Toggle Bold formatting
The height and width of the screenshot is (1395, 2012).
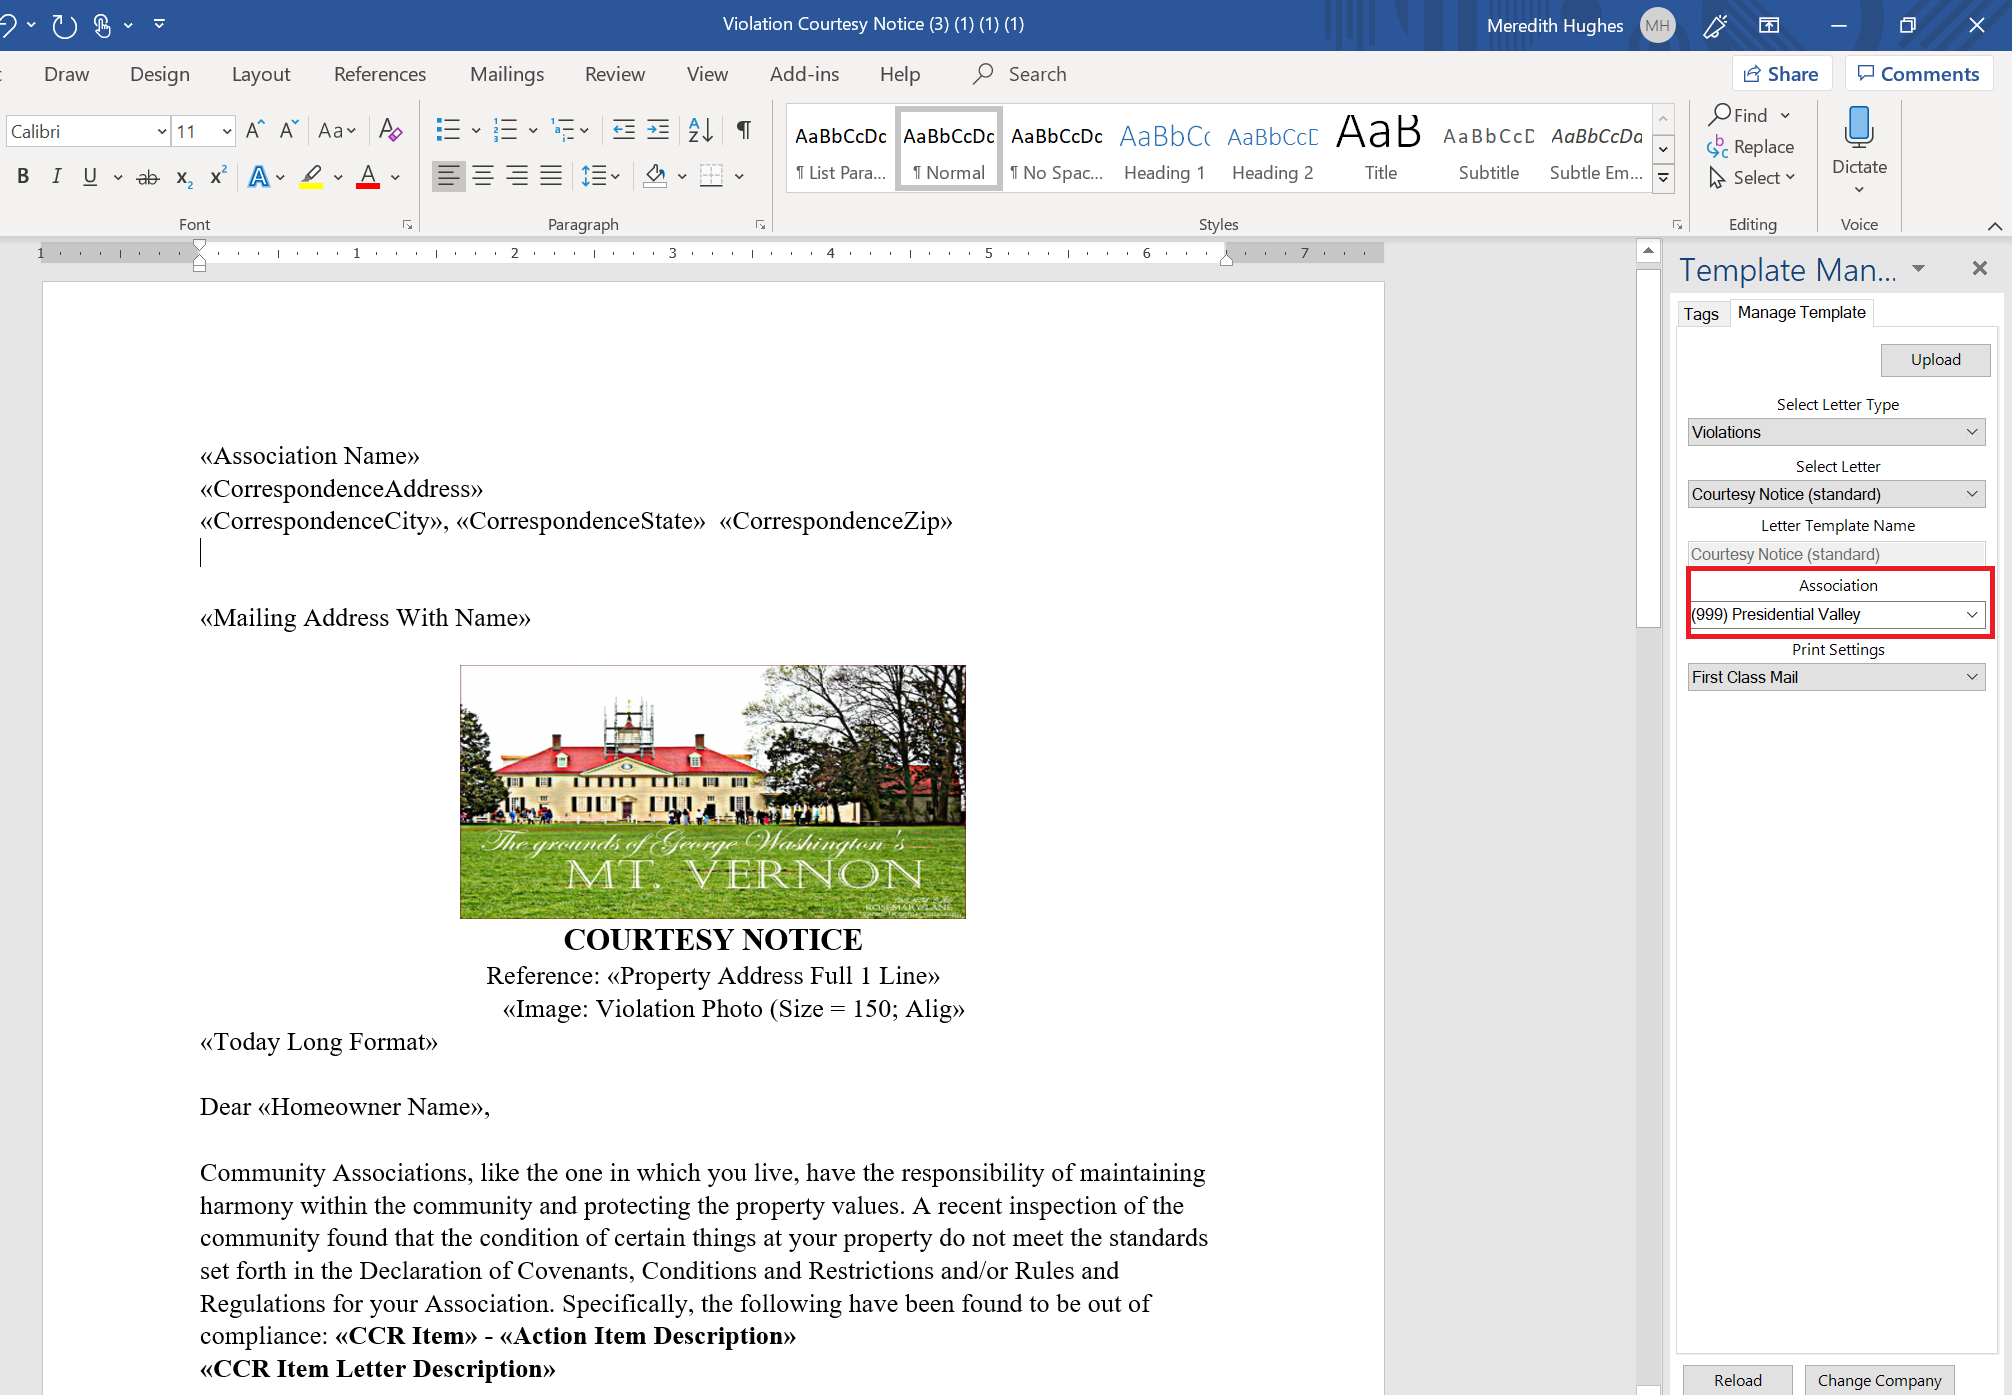(23, 177)
